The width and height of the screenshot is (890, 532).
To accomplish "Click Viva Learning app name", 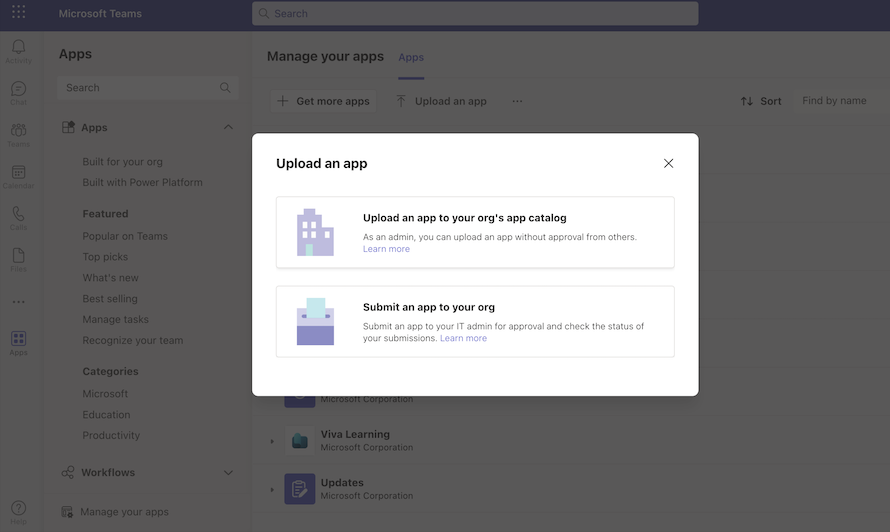I will point(355,434).
